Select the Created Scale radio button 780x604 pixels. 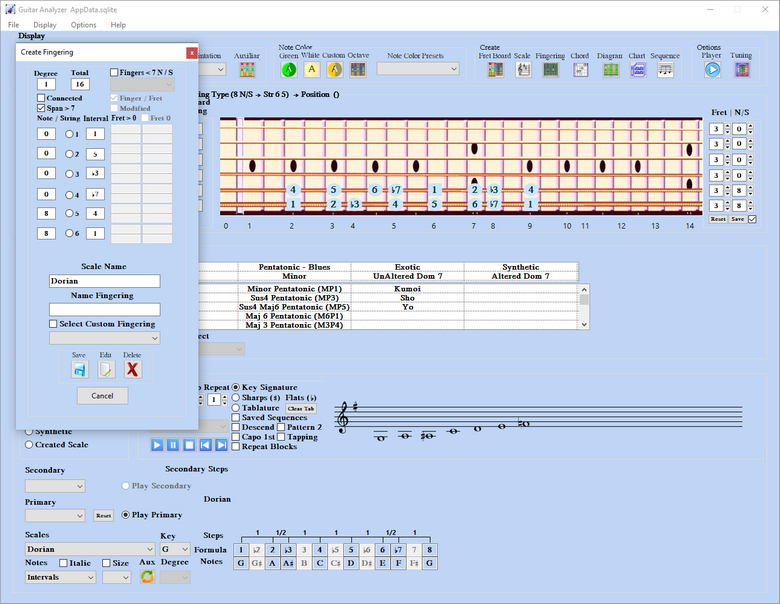point(29,445)
